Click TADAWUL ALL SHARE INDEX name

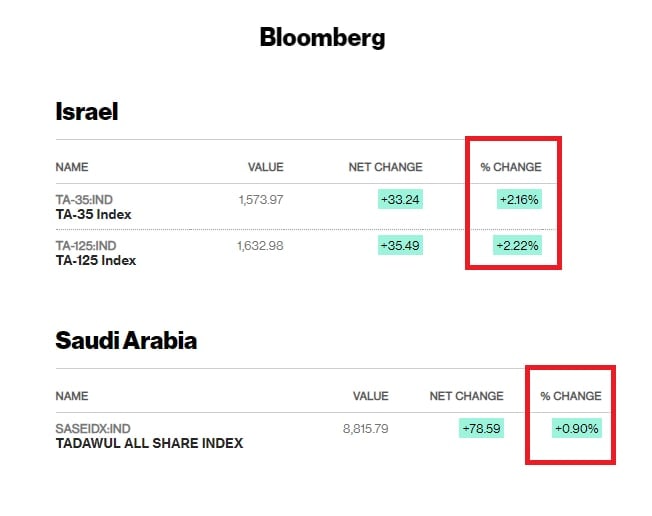tap(149, 443)
